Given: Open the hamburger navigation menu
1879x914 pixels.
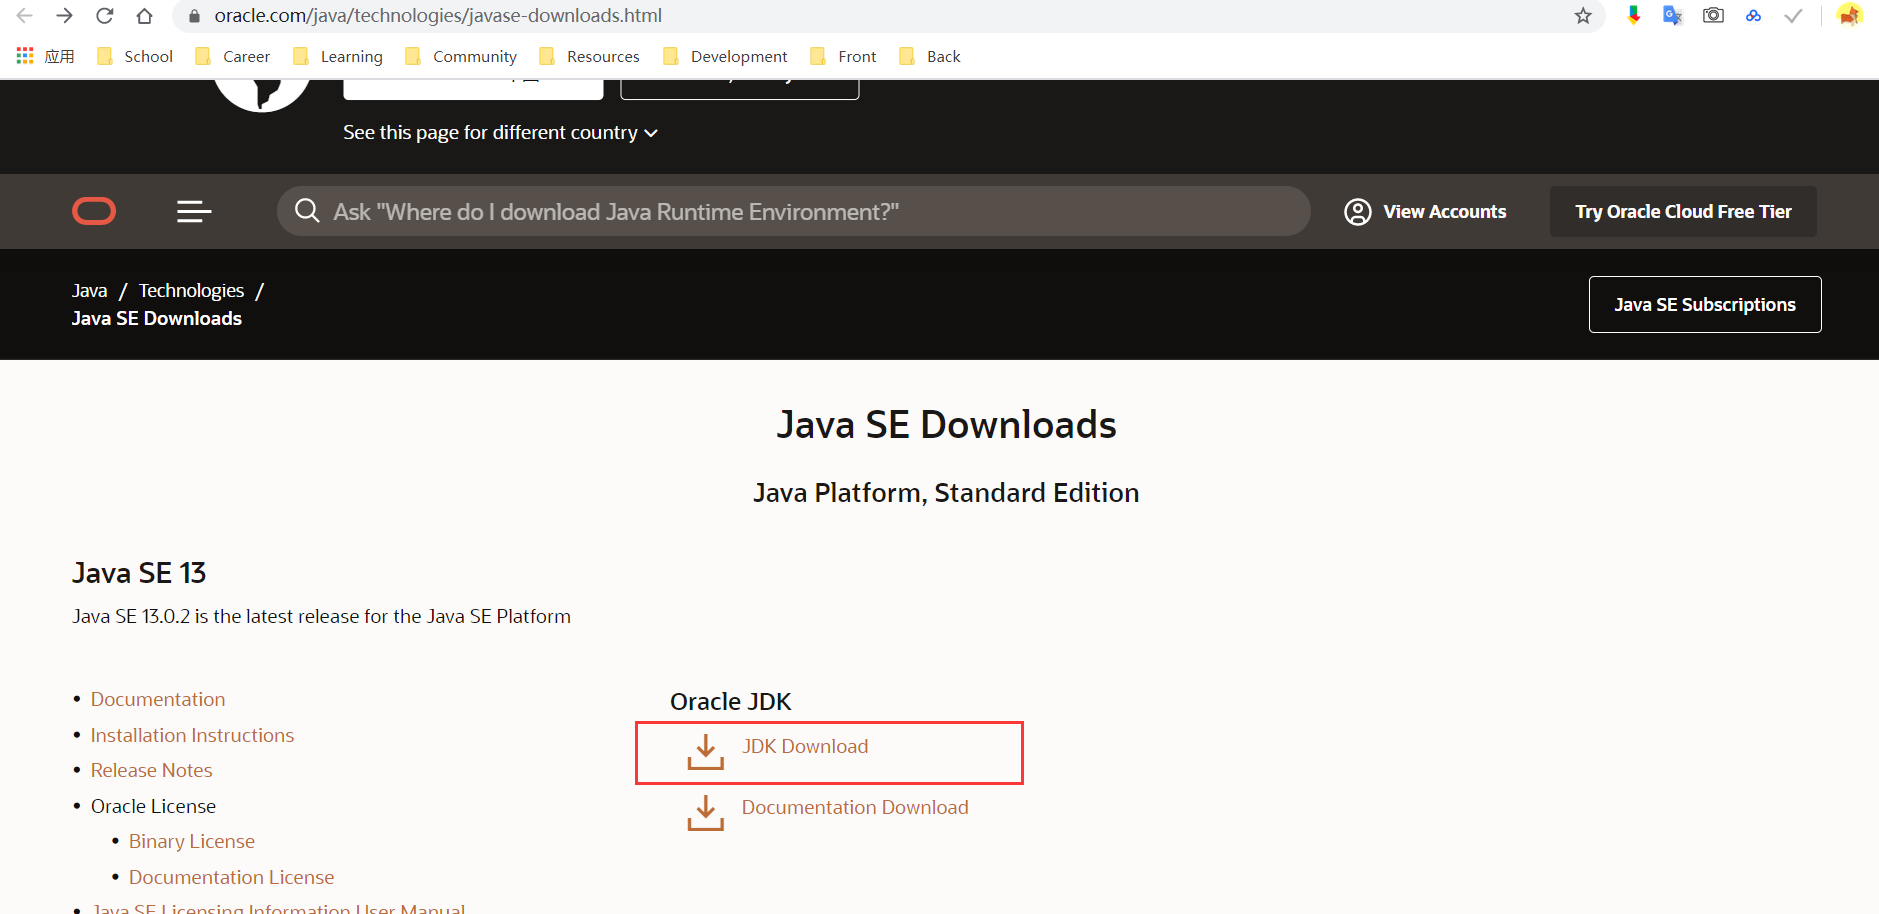Looking at the screenshot, I should click(x=193, y=211).
